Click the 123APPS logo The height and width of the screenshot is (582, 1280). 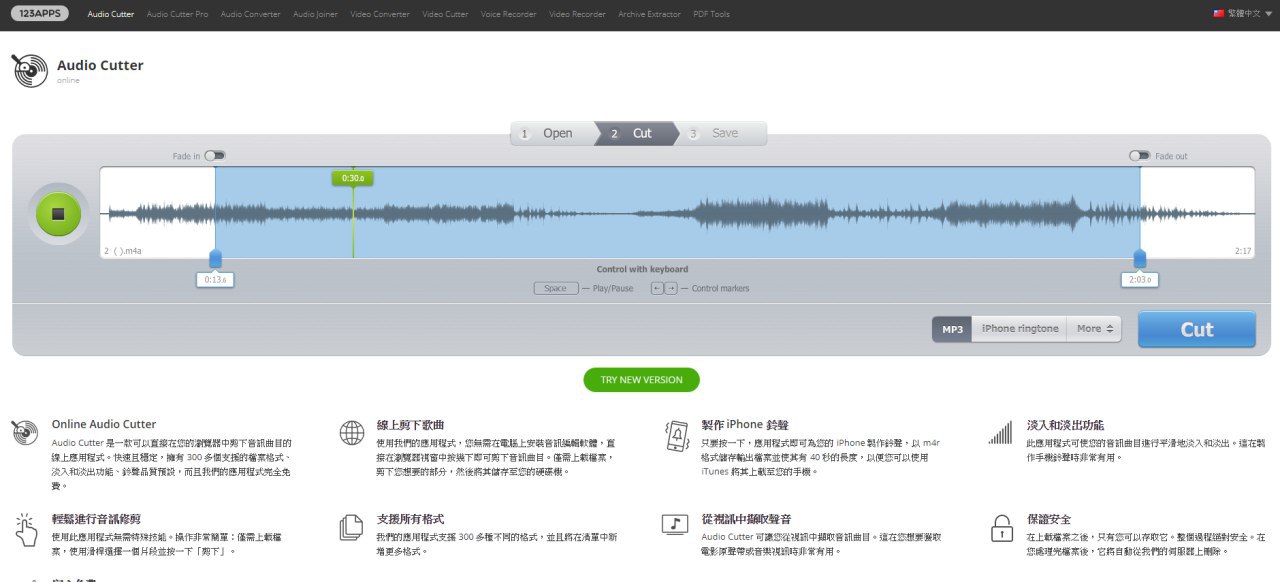[x=40, y=14]
